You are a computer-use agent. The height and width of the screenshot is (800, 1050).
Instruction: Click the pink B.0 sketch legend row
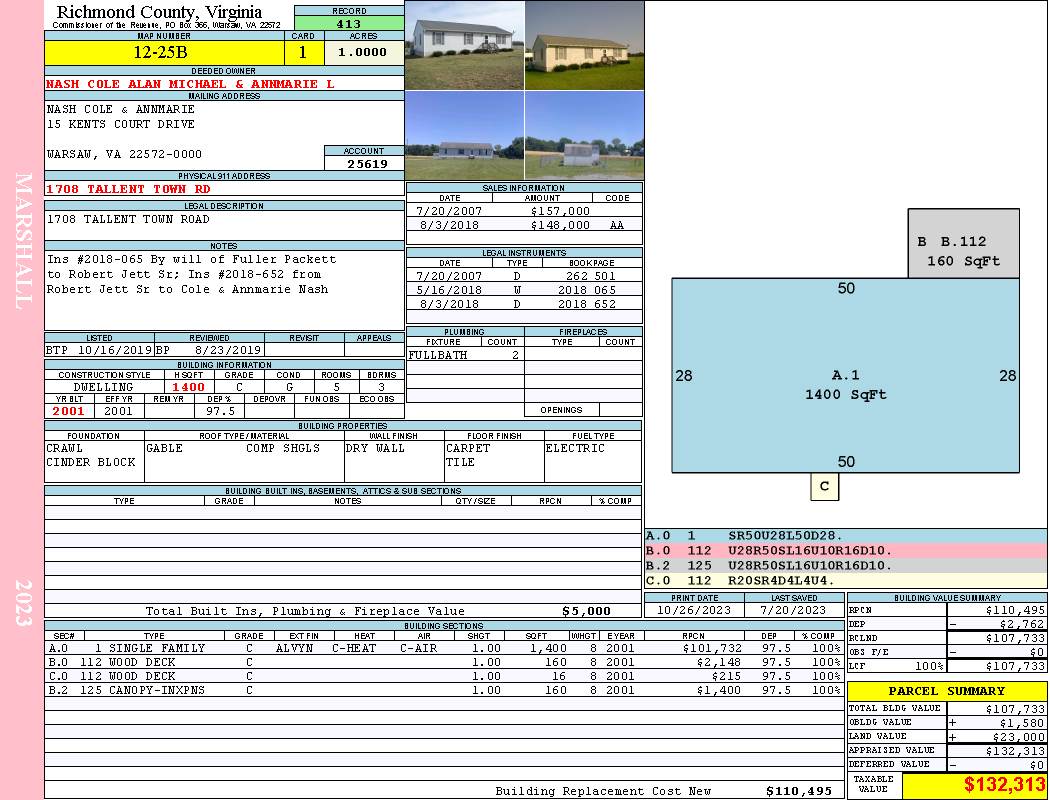click(x=846, y=550)
